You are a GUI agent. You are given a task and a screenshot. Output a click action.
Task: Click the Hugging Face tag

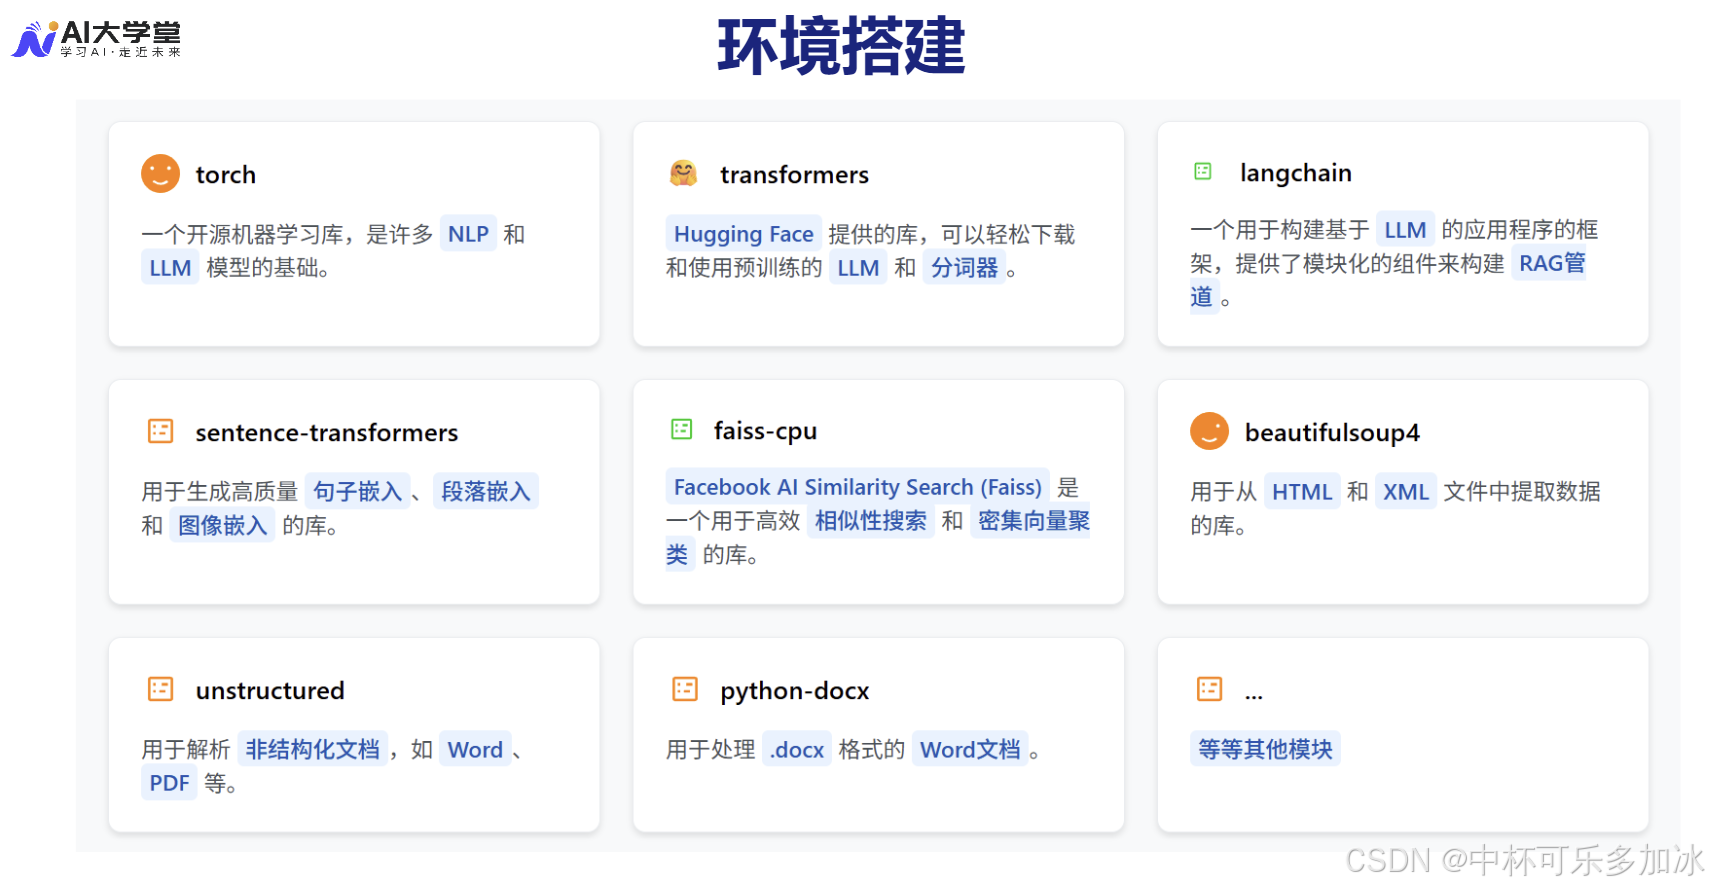point(743,234)
